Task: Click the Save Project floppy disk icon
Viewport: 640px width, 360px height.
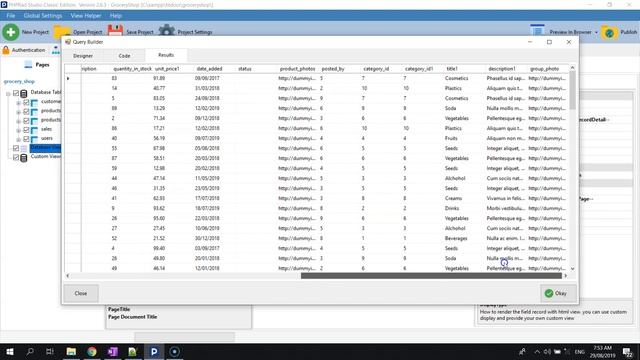Action: 115,31
